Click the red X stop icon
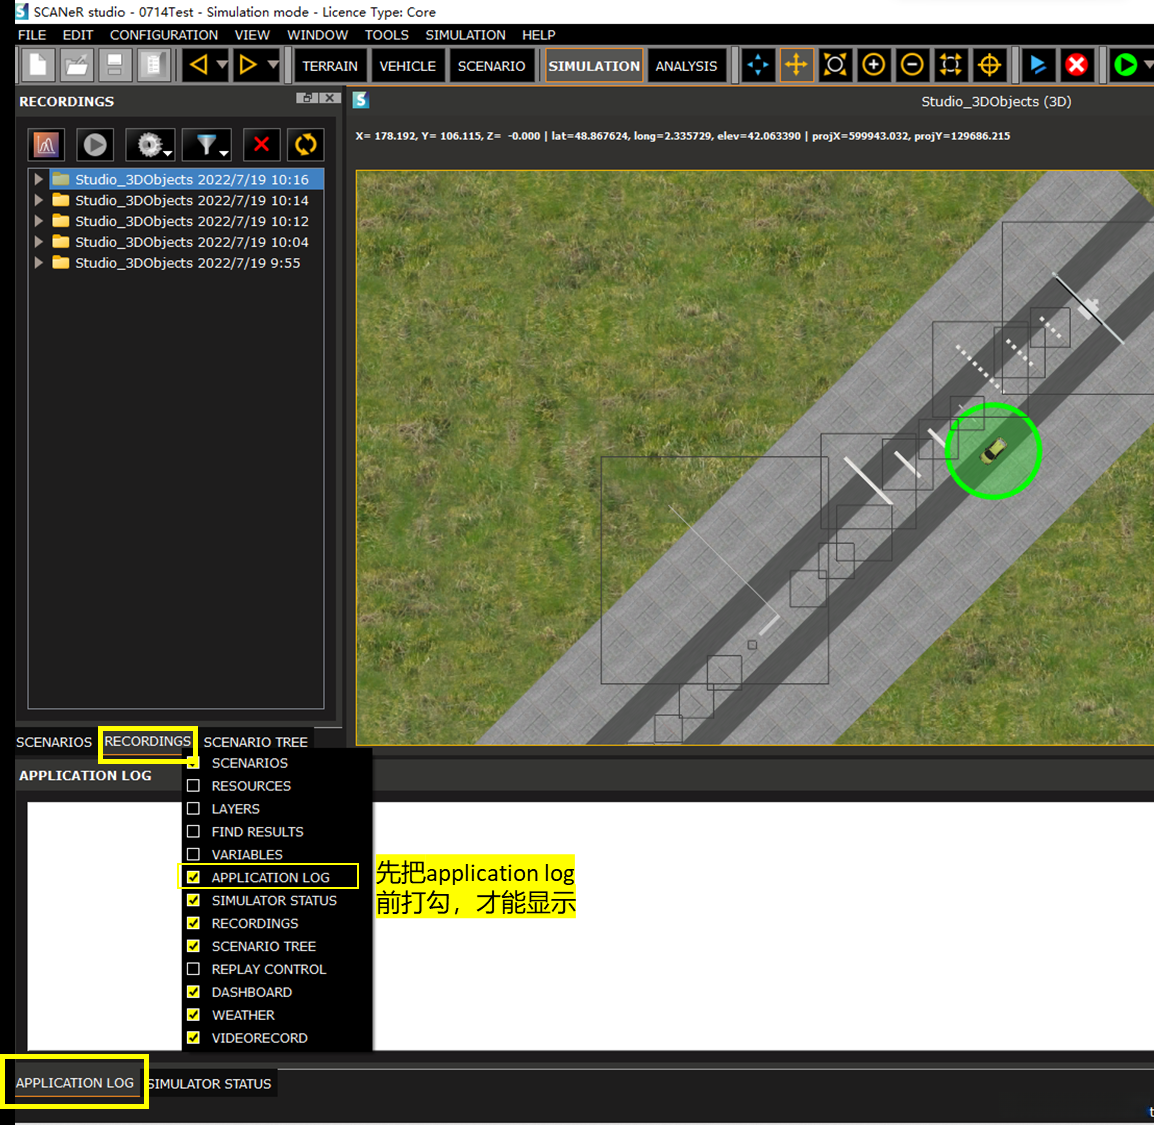This screenshot has width=1154, height=1125. click(1076, 65)
